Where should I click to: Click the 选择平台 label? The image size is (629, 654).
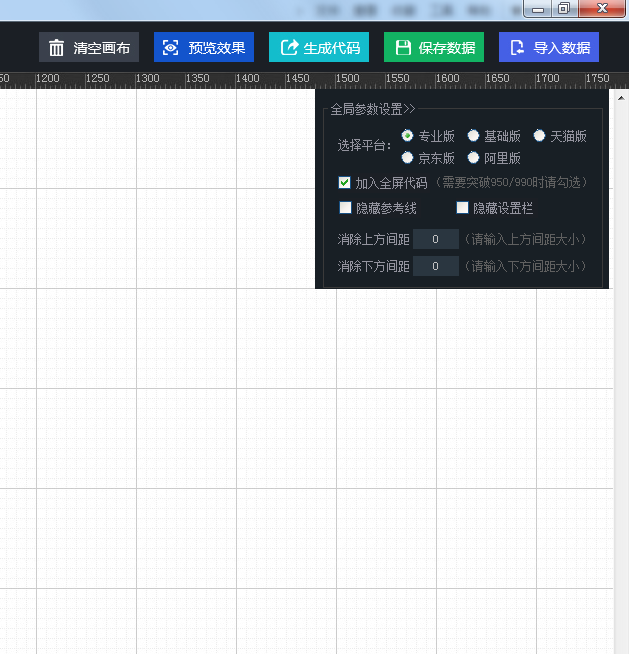[x=364, y=146]
